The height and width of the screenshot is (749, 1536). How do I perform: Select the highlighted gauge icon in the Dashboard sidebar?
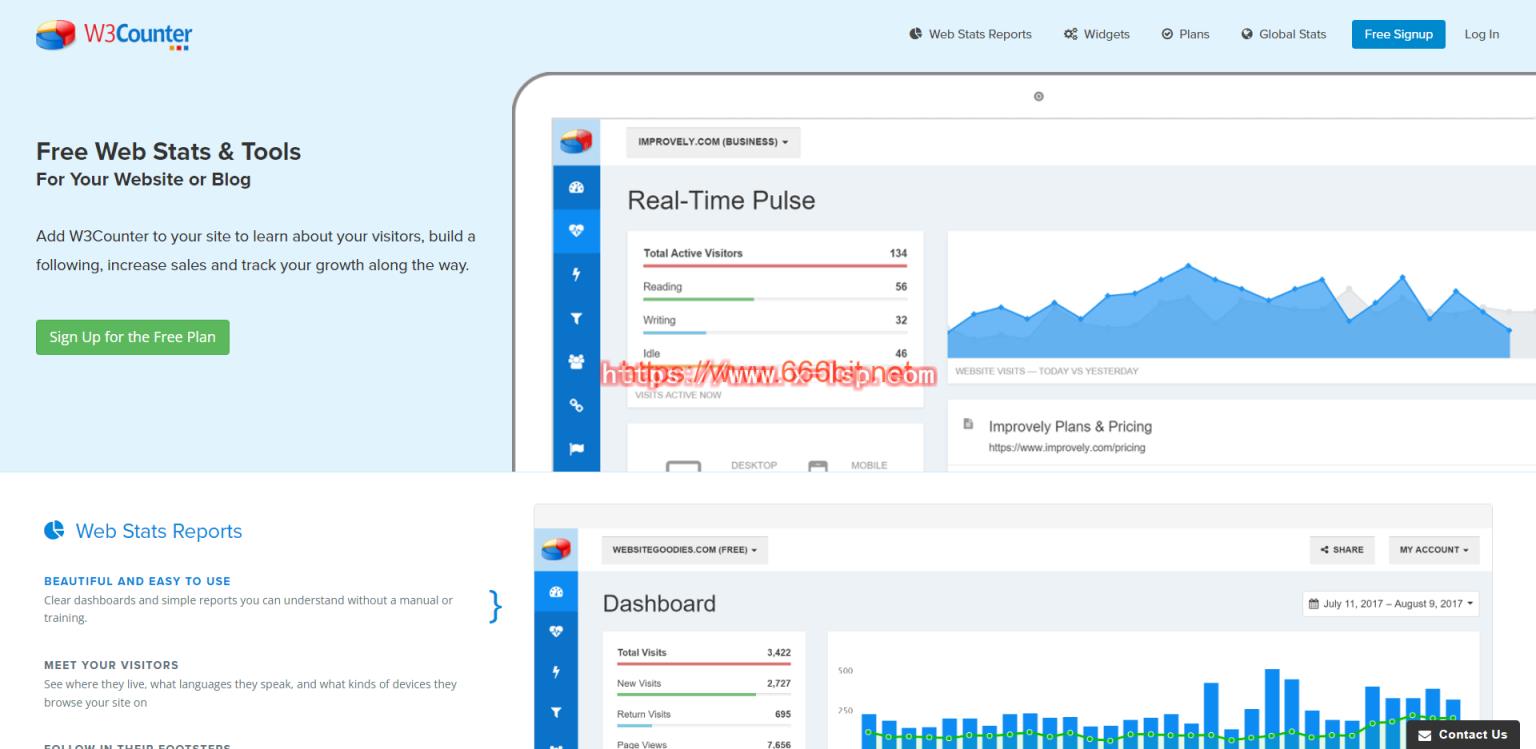pyautogui.click(x=556, y=592)
